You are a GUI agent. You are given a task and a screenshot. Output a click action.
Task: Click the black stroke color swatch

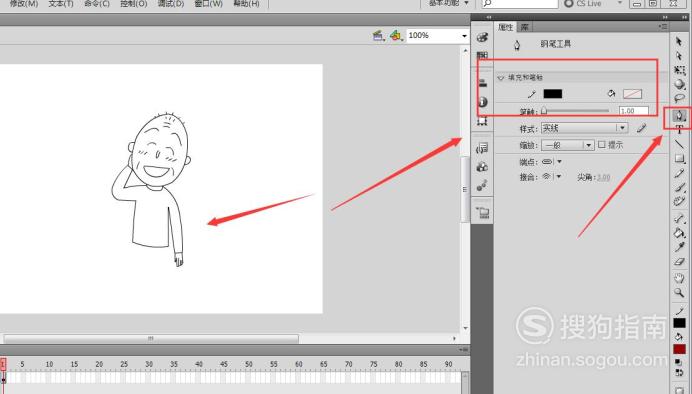(x=553, y=94)
